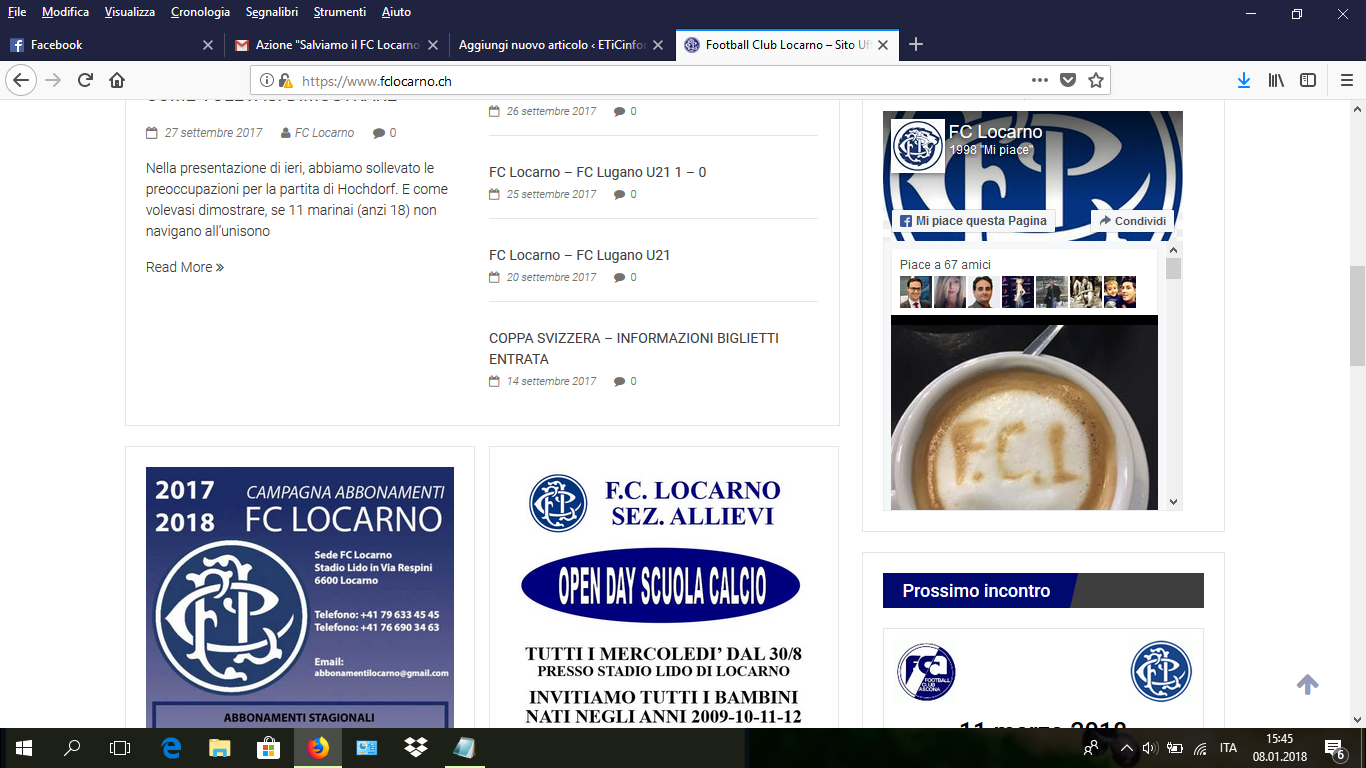This screenshot has height=768, width=1366.
Task: Open the Firefox home page icon
Action: (x=117, y=81)
